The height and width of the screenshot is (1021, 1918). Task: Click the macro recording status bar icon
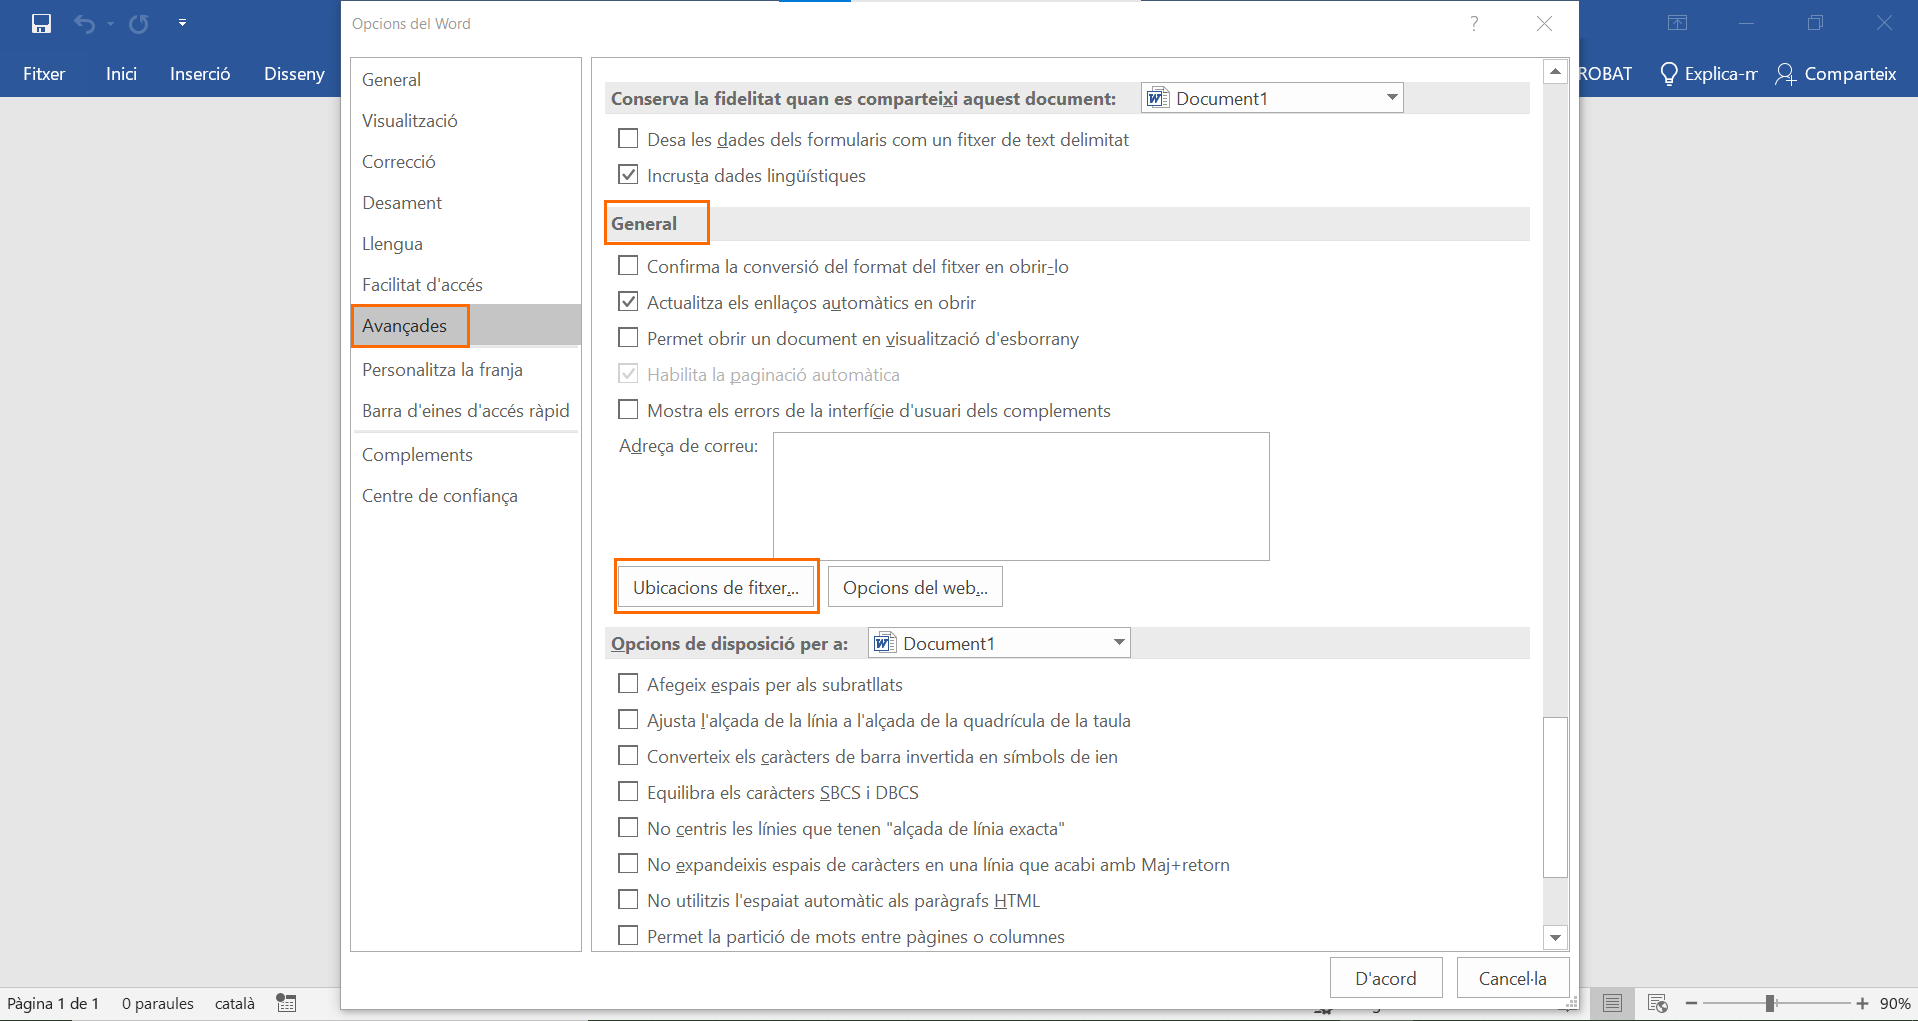[287, 1003]
